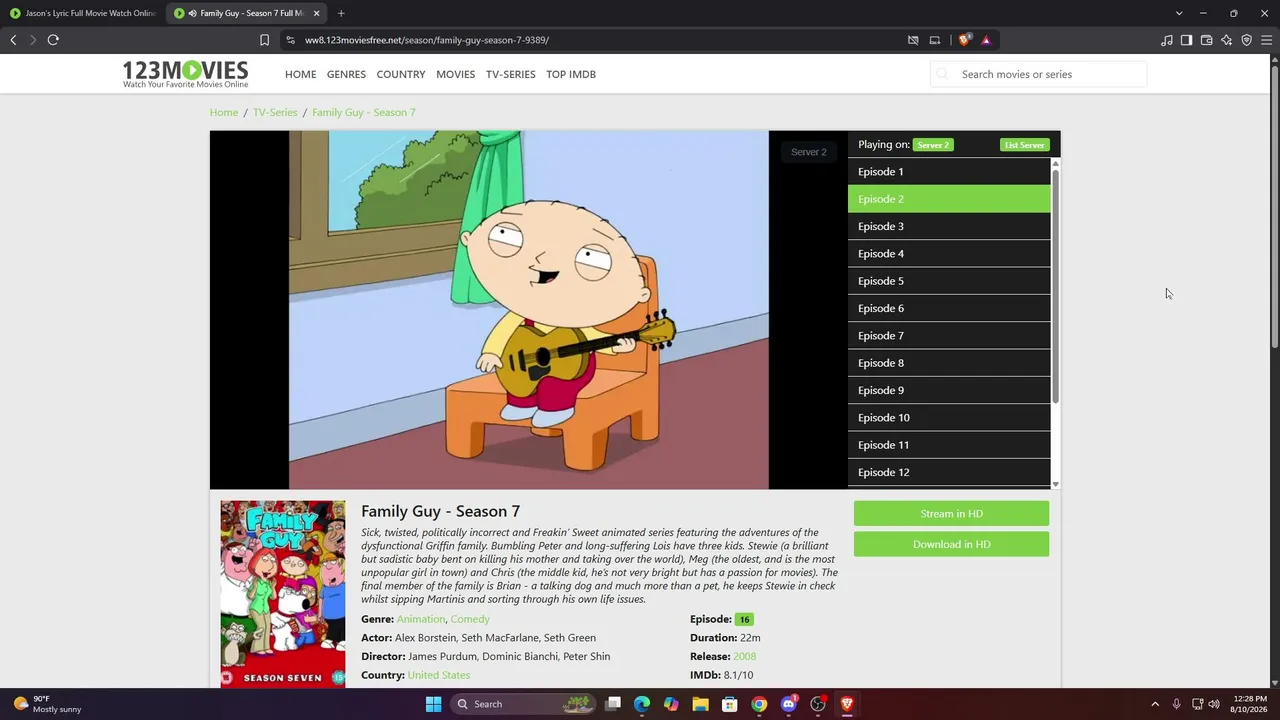Bookmark this page
The height and width of the screenshot is (720, 1280).
(264, 40)
